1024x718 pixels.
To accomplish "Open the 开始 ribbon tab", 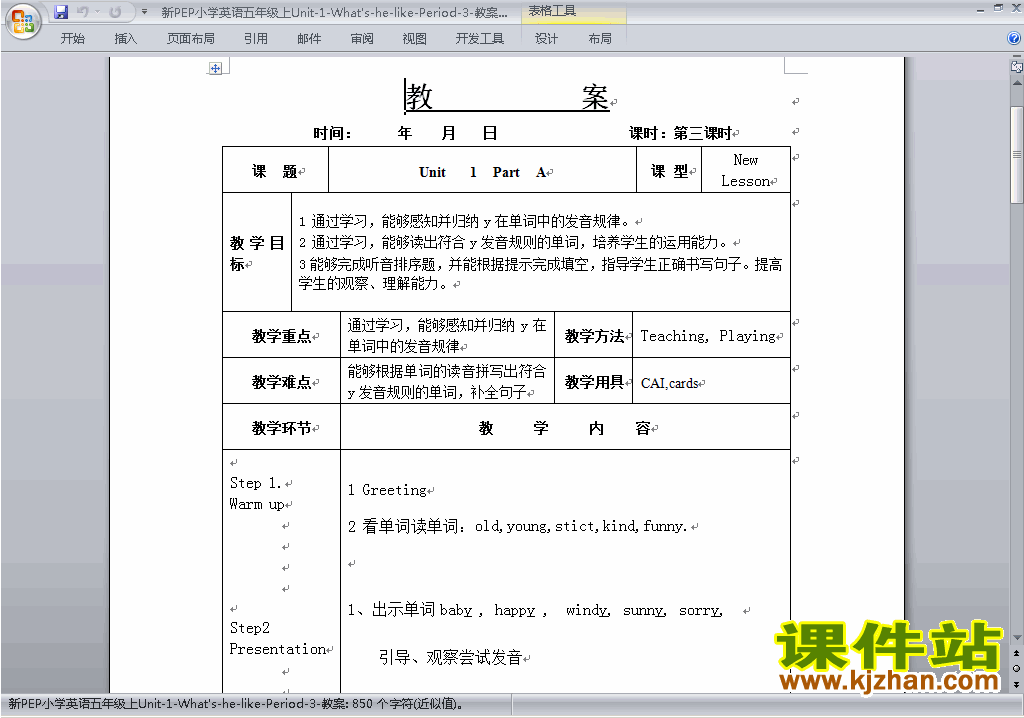I will point(72,39).
